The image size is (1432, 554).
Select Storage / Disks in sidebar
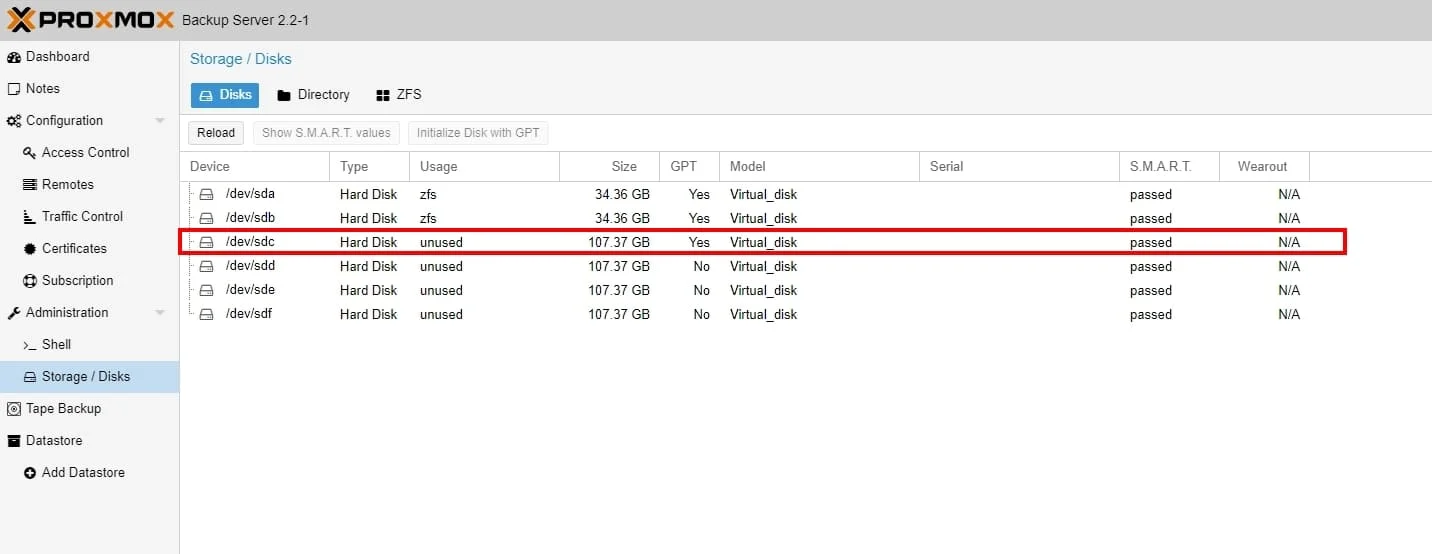point(90,377)
